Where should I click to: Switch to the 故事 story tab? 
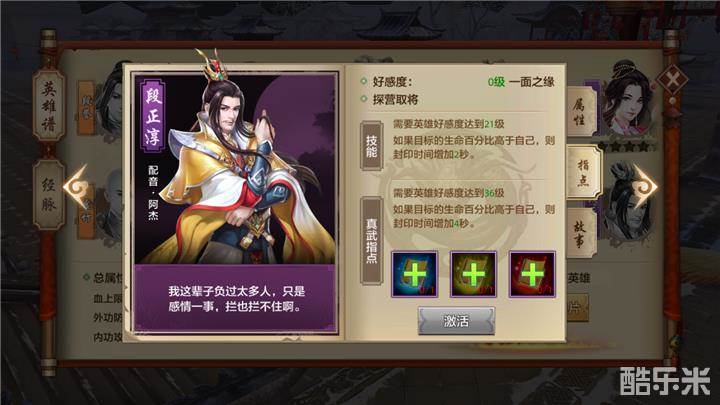581,233
